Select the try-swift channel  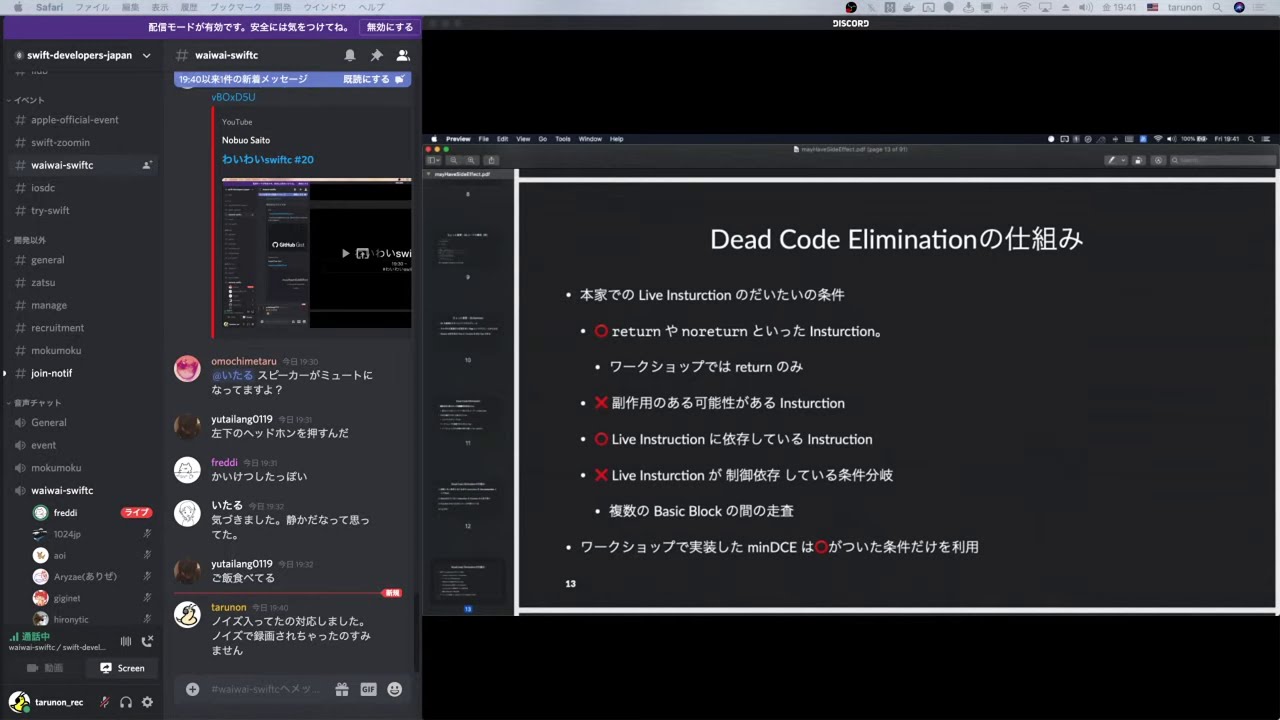(50, 211)
